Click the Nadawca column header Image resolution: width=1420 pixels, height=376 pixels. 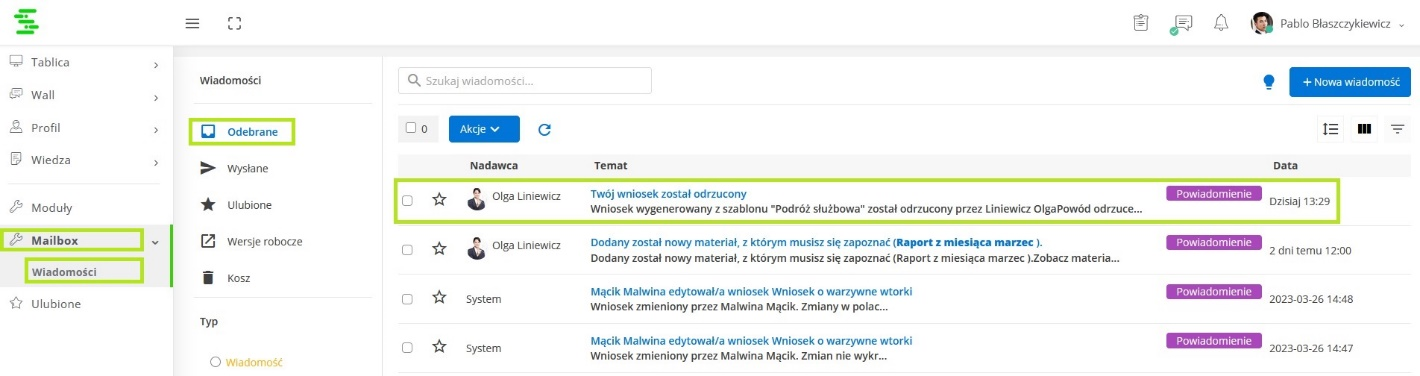point(493,165)
